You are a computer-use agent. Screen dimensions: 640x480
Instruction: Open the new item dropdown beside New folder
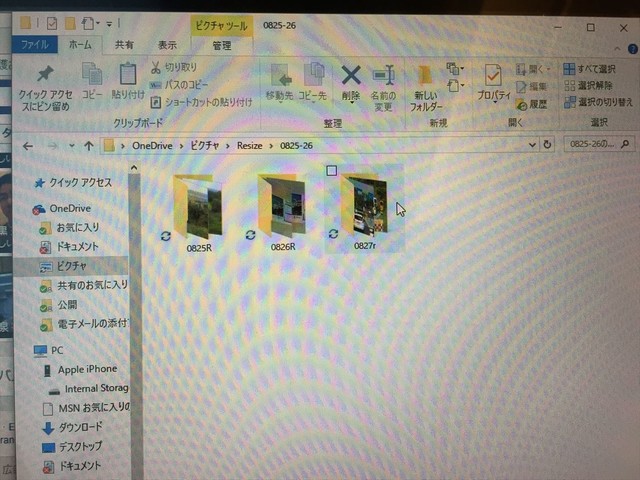pyautogui.click(x=455, y=69)
